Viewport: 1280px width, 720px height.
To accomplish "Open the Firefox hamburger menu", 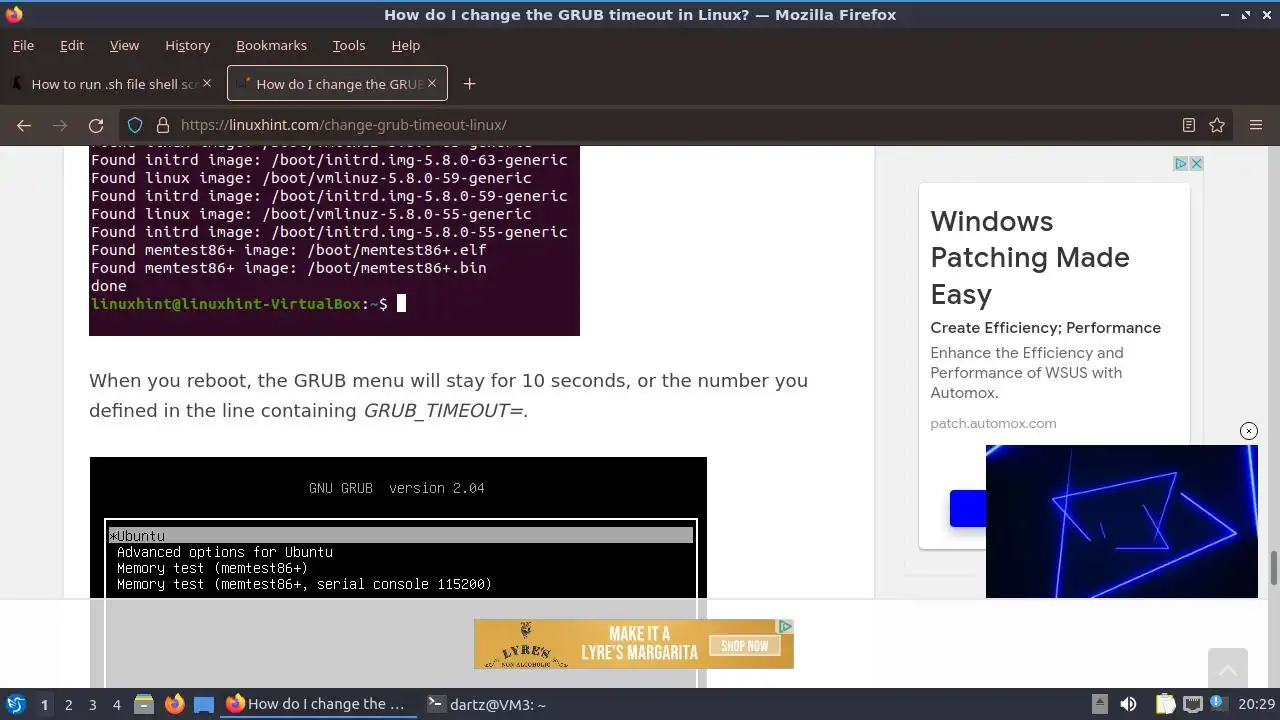I will 1256,125.
